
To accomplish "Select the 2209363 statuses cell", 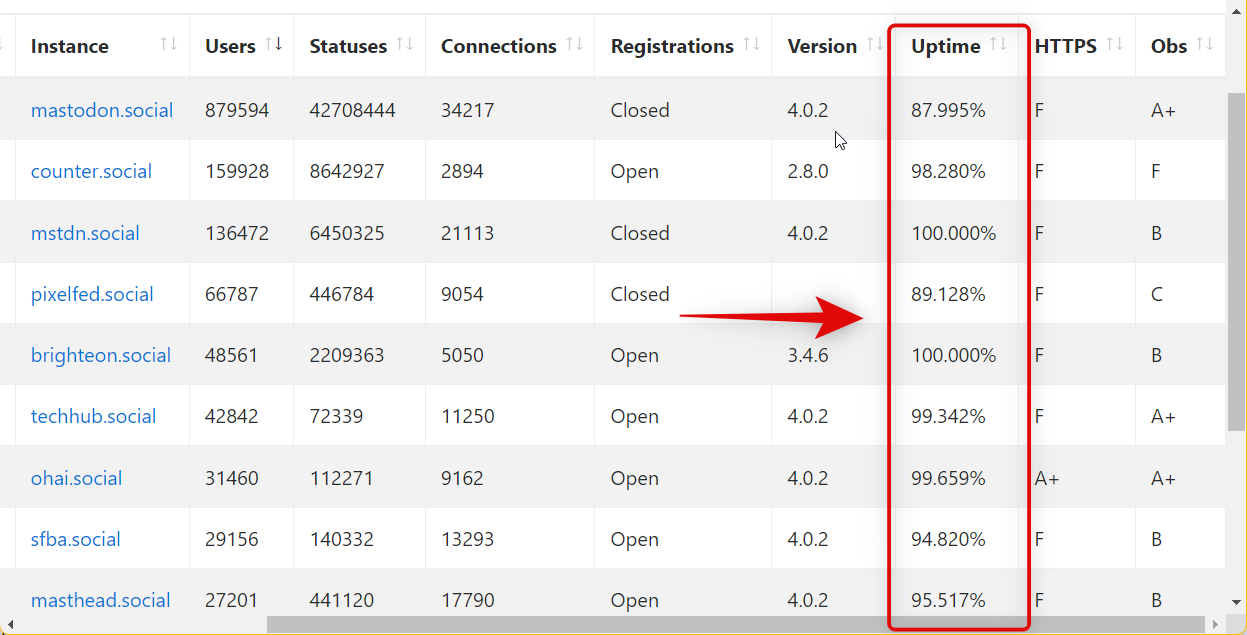I will [347, 355].
